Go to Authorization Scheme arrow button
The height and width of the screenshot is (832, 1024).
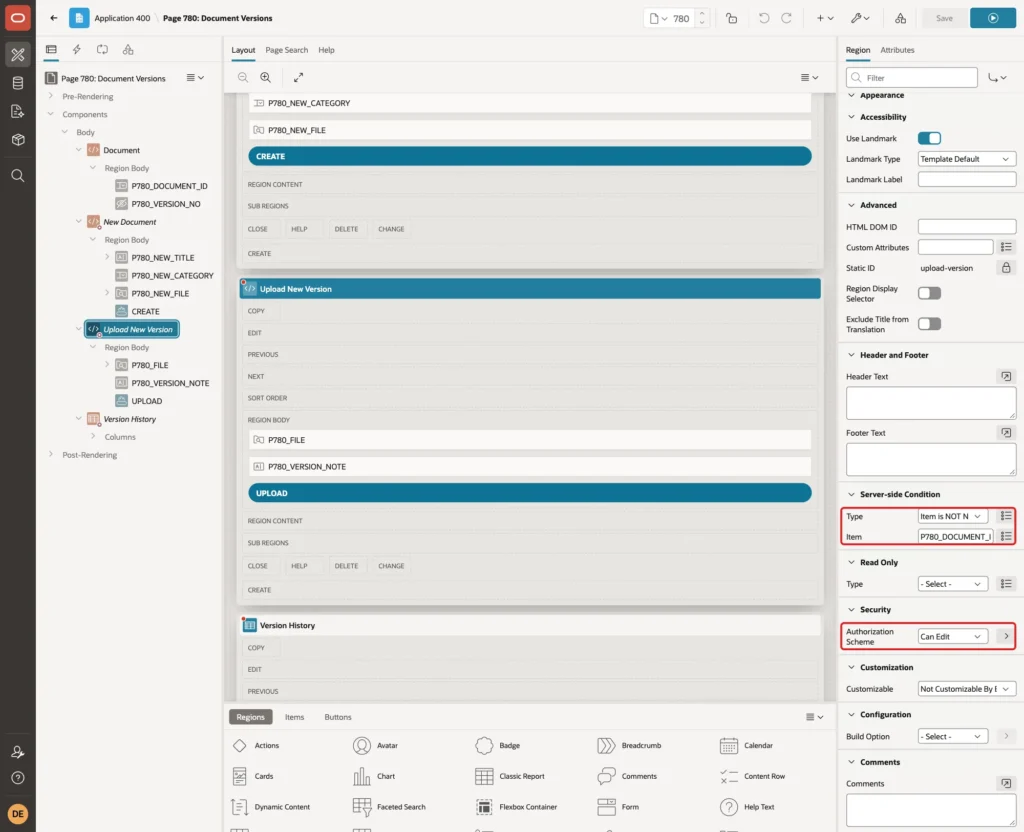[x=1006, y=636]
